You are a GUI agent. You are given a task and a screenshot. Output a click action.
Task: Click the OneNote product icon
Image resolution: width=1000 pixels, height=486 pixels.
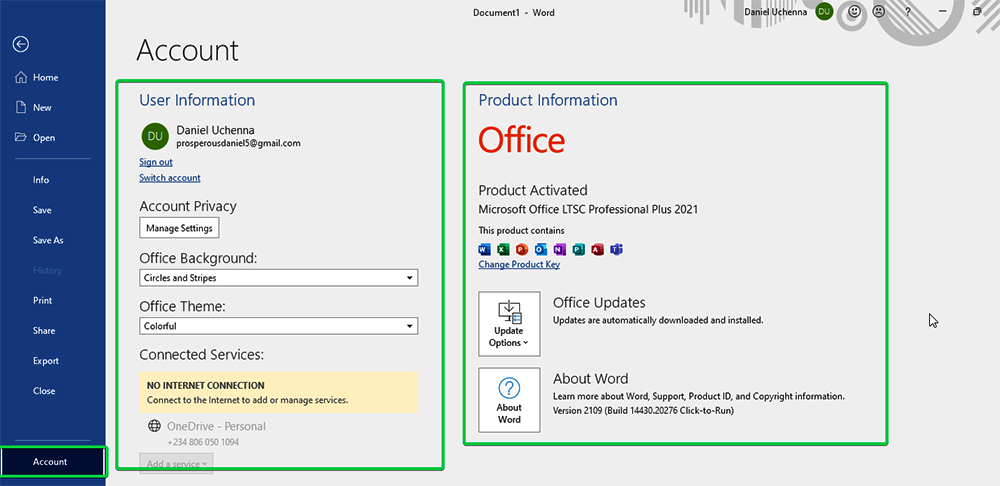(x=559, y=249)
